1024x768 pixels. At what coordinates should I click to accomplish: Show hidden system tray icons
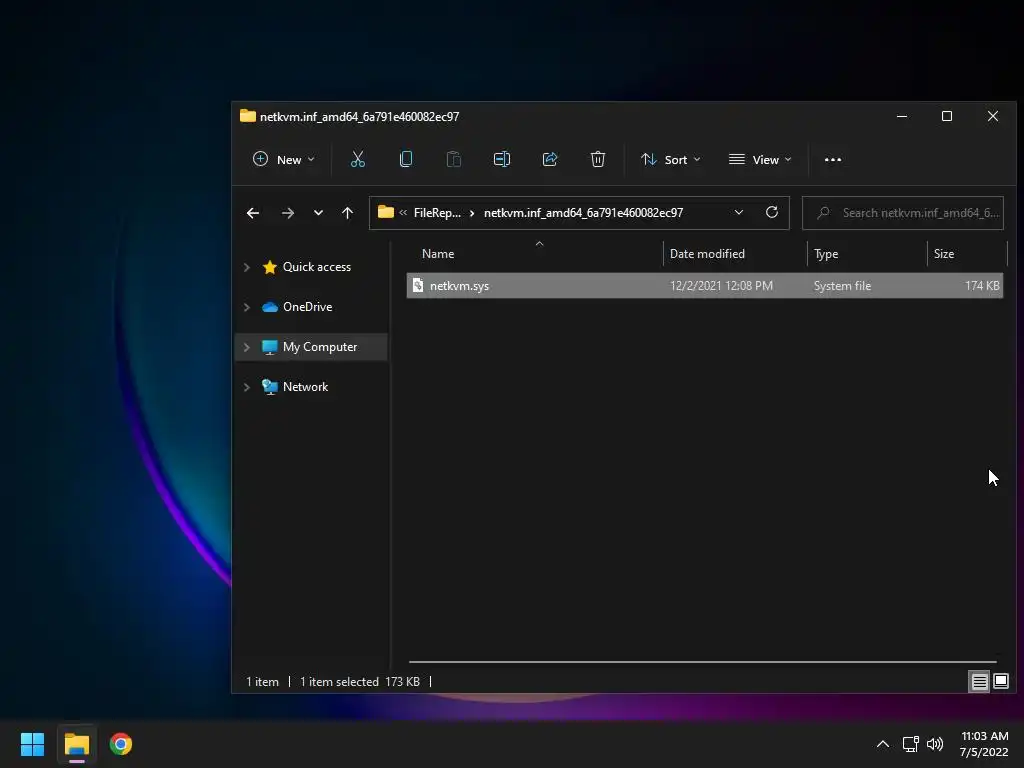click(883, 744)
